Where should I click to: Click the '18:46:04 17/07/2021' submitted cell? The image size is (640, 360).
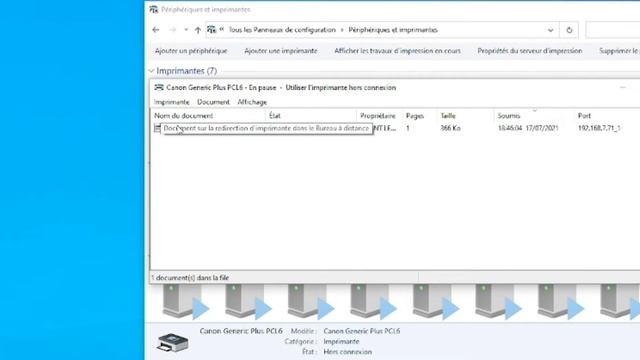tap(528, 128)
